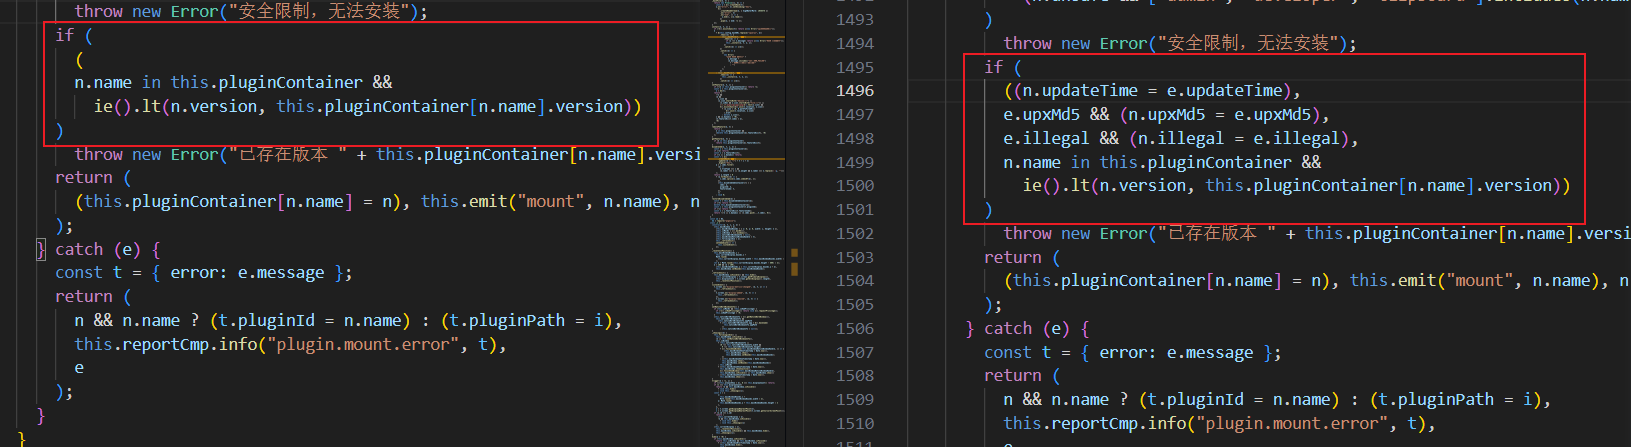Click the 'if' keyword in right pane
The height and width of the screenshot is (447, 1631).
pyautogui.click(x=993, y=67)
